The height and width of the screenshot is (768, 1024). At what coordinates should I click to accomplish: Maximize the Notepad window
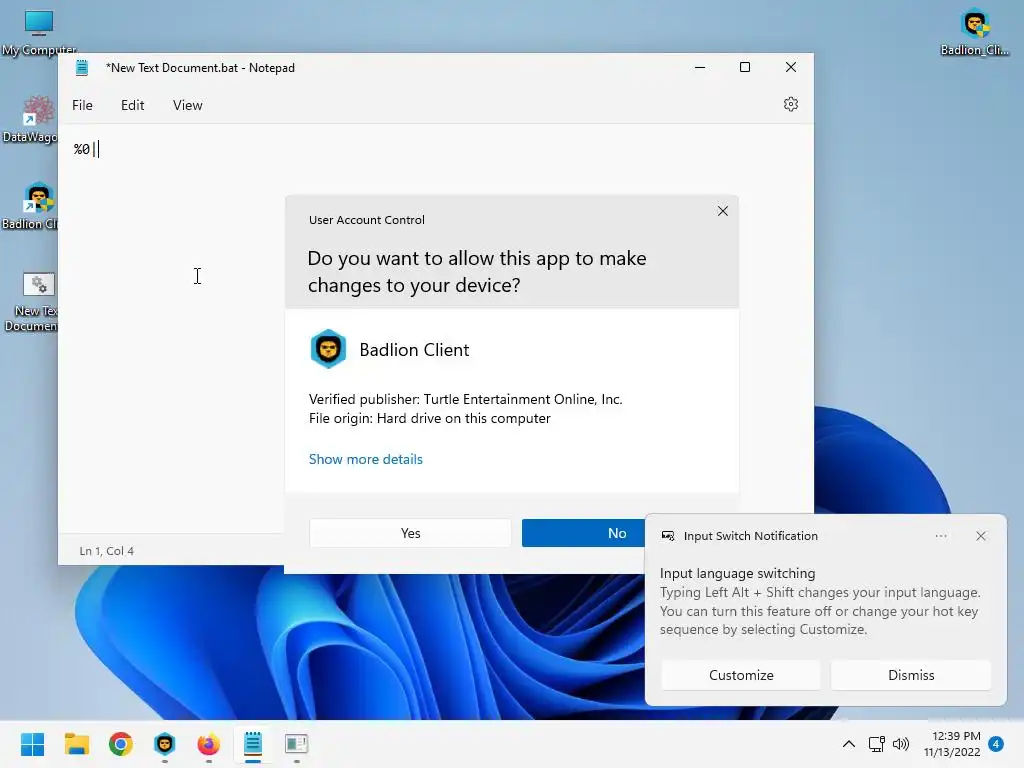(x=744, y=67)
